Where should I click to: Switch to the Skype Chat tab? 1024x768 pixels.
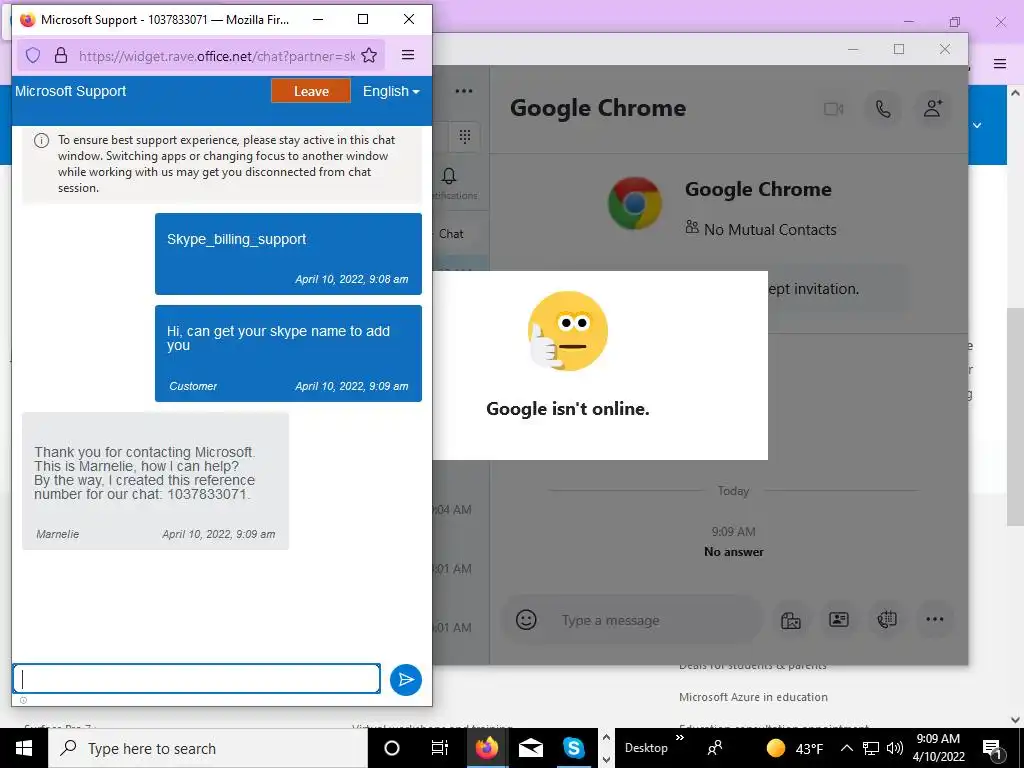click(x=451, y=234)
